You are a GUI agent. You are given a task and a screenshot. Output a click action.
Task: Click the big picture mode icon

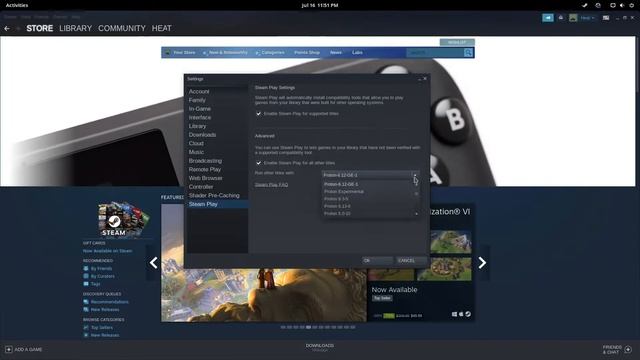[606, 18]
